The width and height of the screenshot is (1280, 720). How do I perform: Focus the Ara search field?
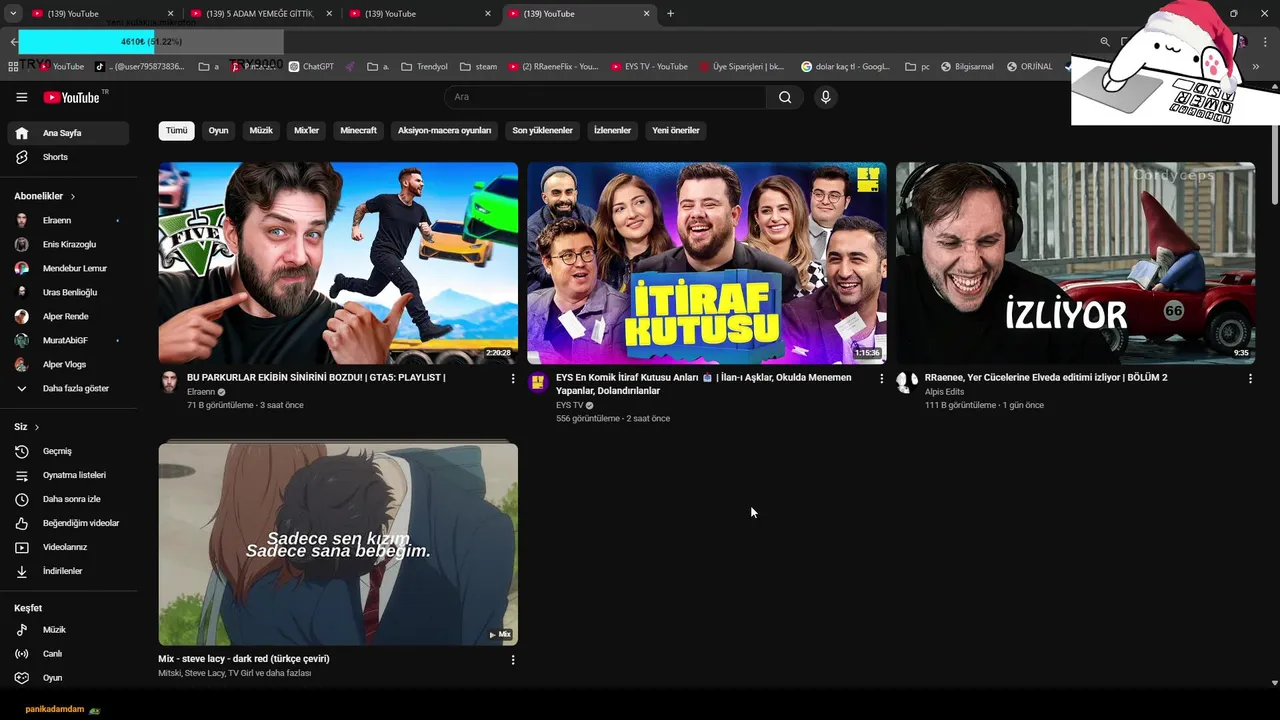point(605,97)
